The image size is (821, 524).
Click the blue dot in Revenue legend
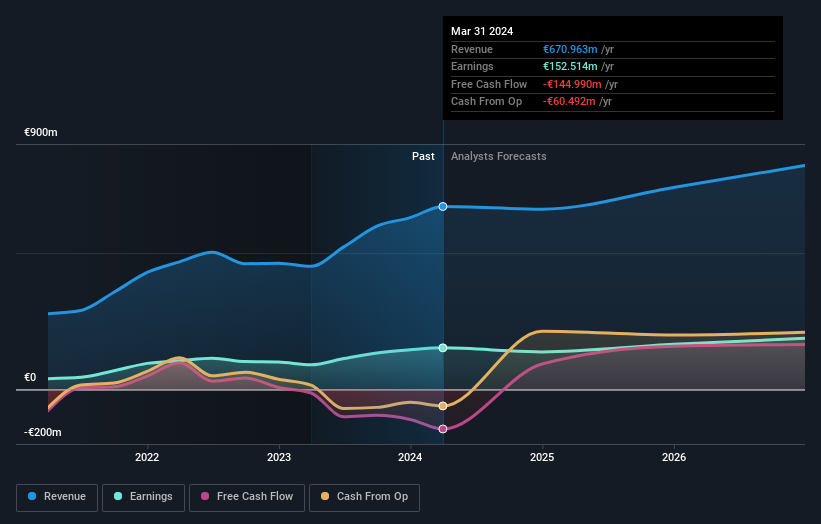32,496
